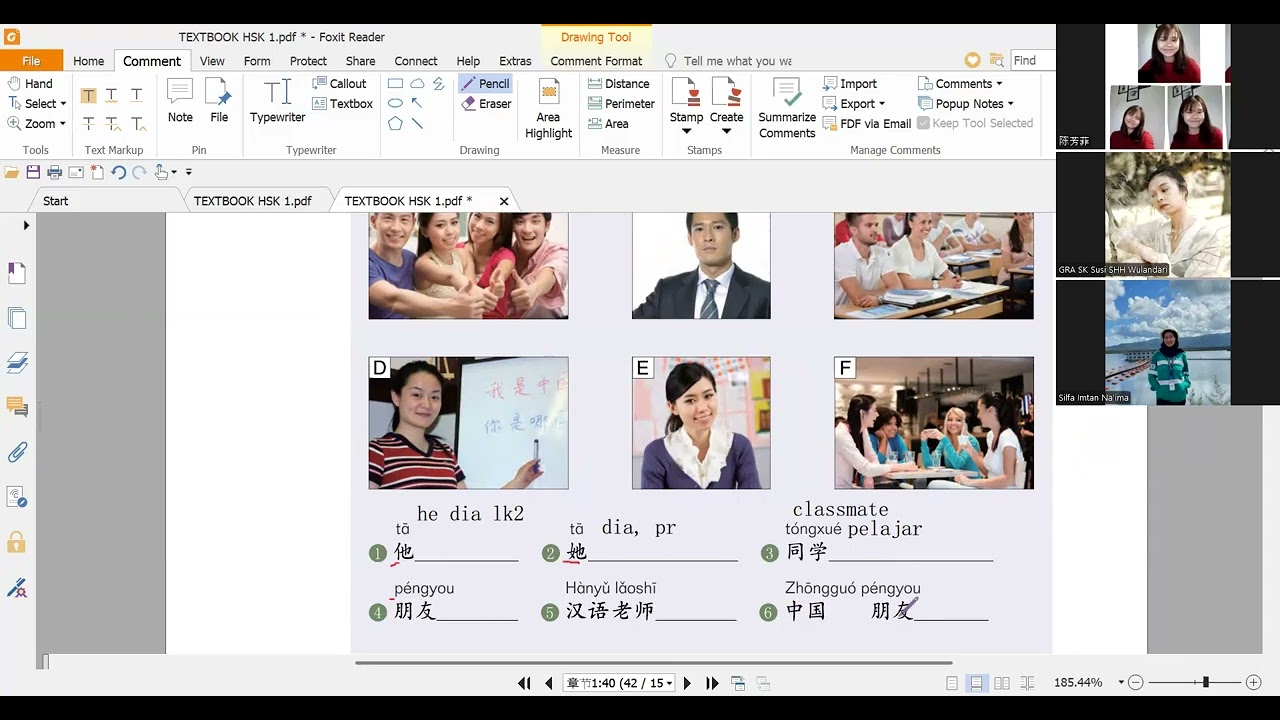Open the Attachments side panel
Image resolution: width=1280 pixels, height=720 pixels.
pos(17,452)
